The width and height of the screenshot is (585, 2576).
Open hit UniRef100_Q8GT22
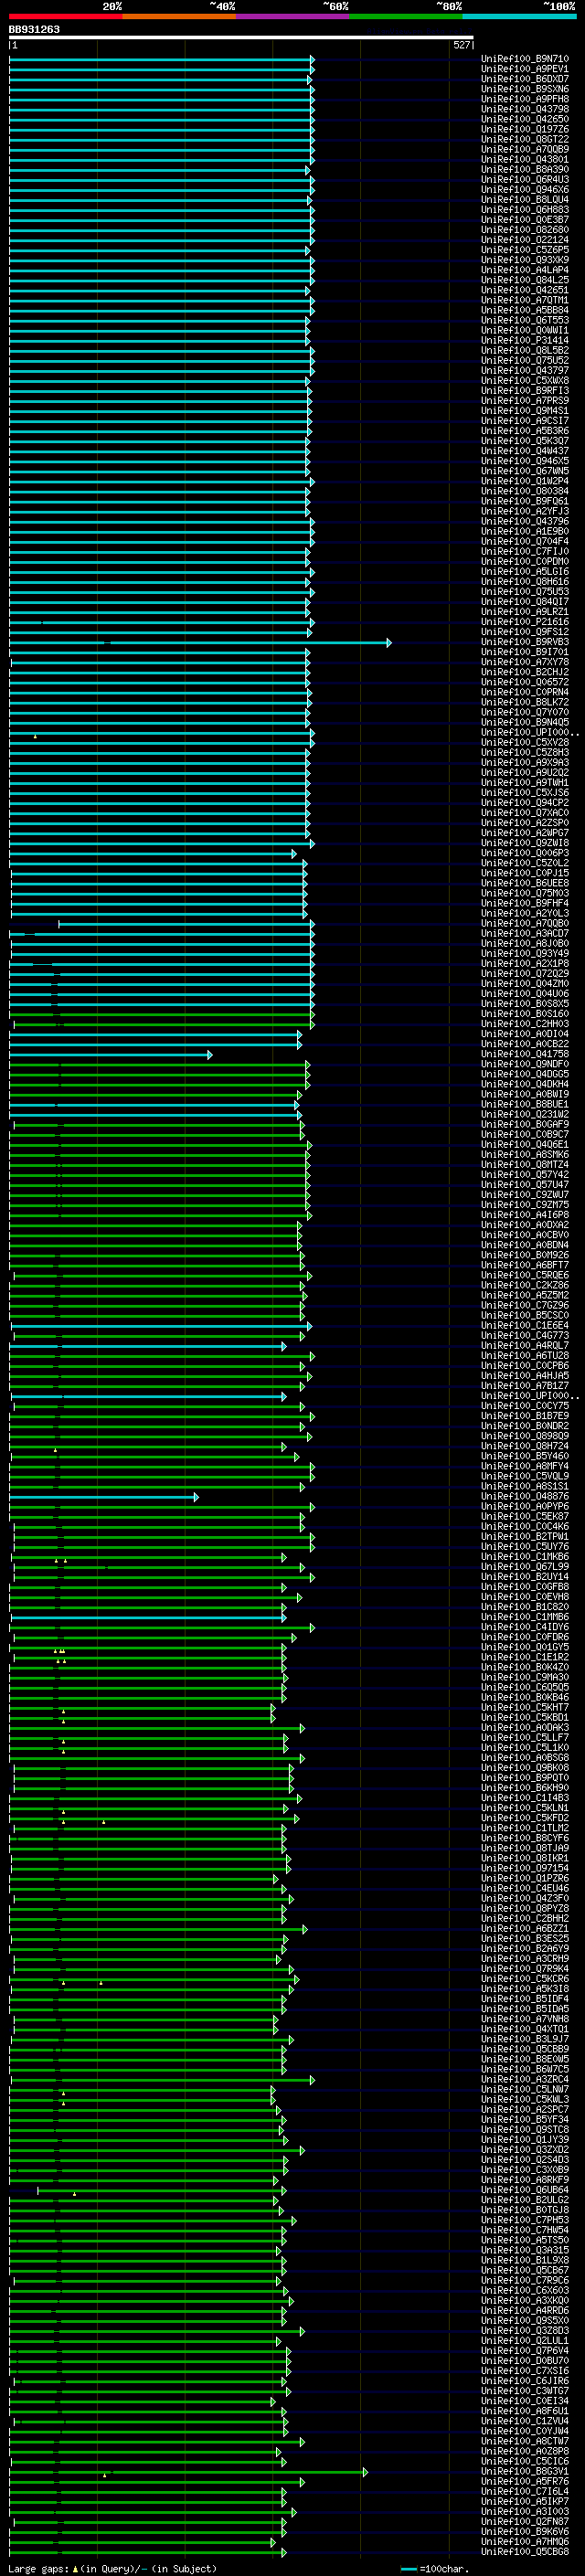click(x=525, y=139)
